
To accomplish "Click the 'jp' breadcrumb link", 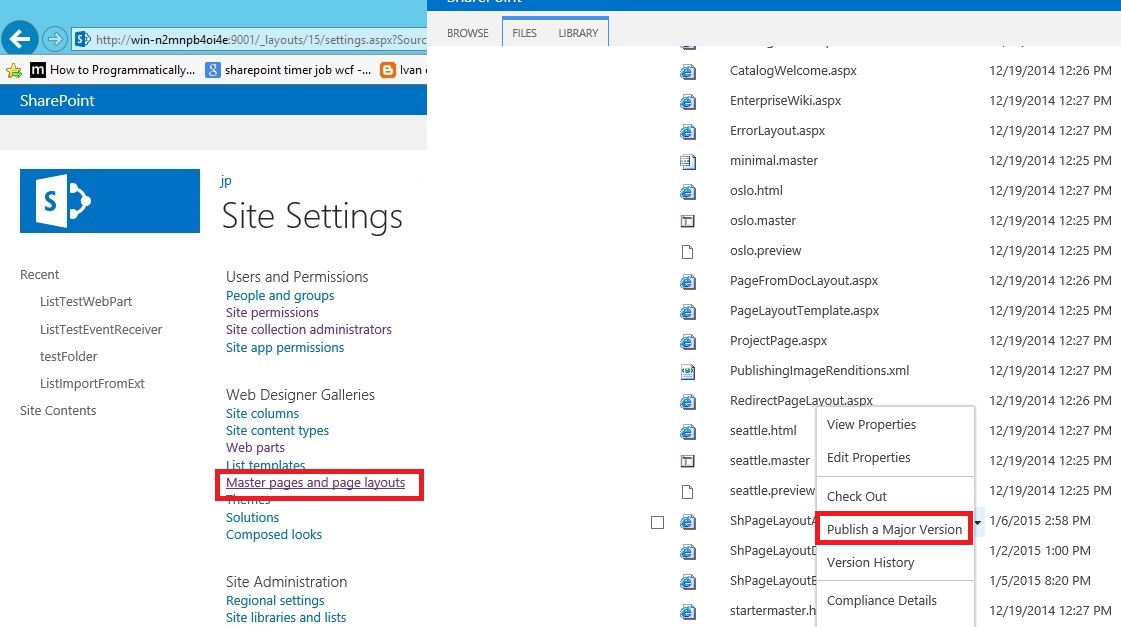I will 226,181.
